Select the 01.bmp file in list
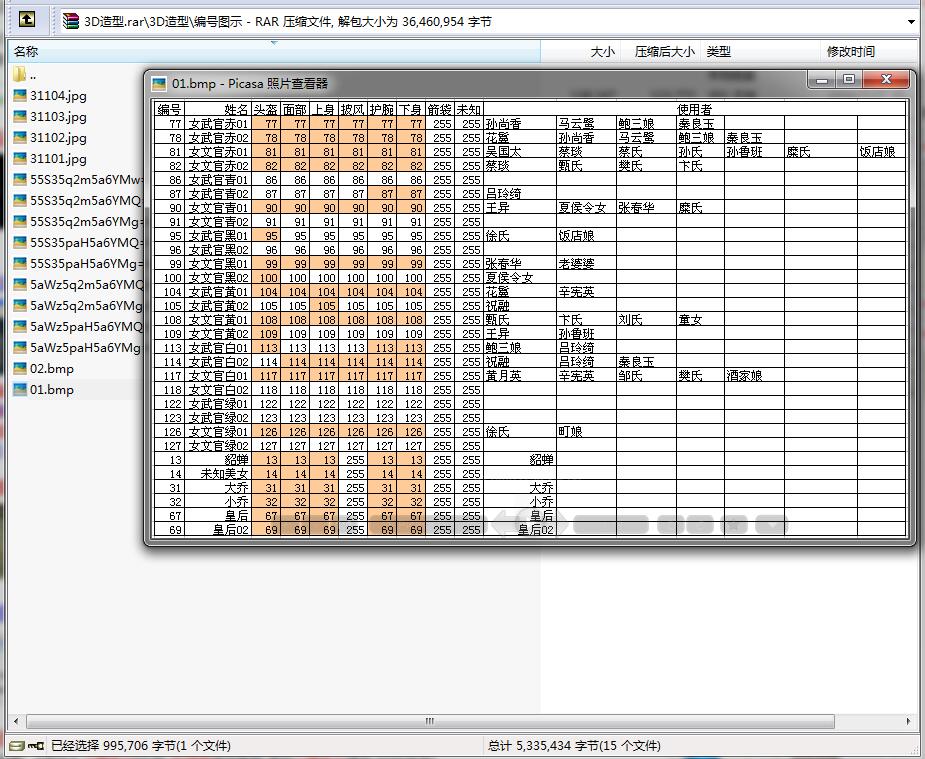This screenshot has width=925, height=759. (x=51, y=390)
